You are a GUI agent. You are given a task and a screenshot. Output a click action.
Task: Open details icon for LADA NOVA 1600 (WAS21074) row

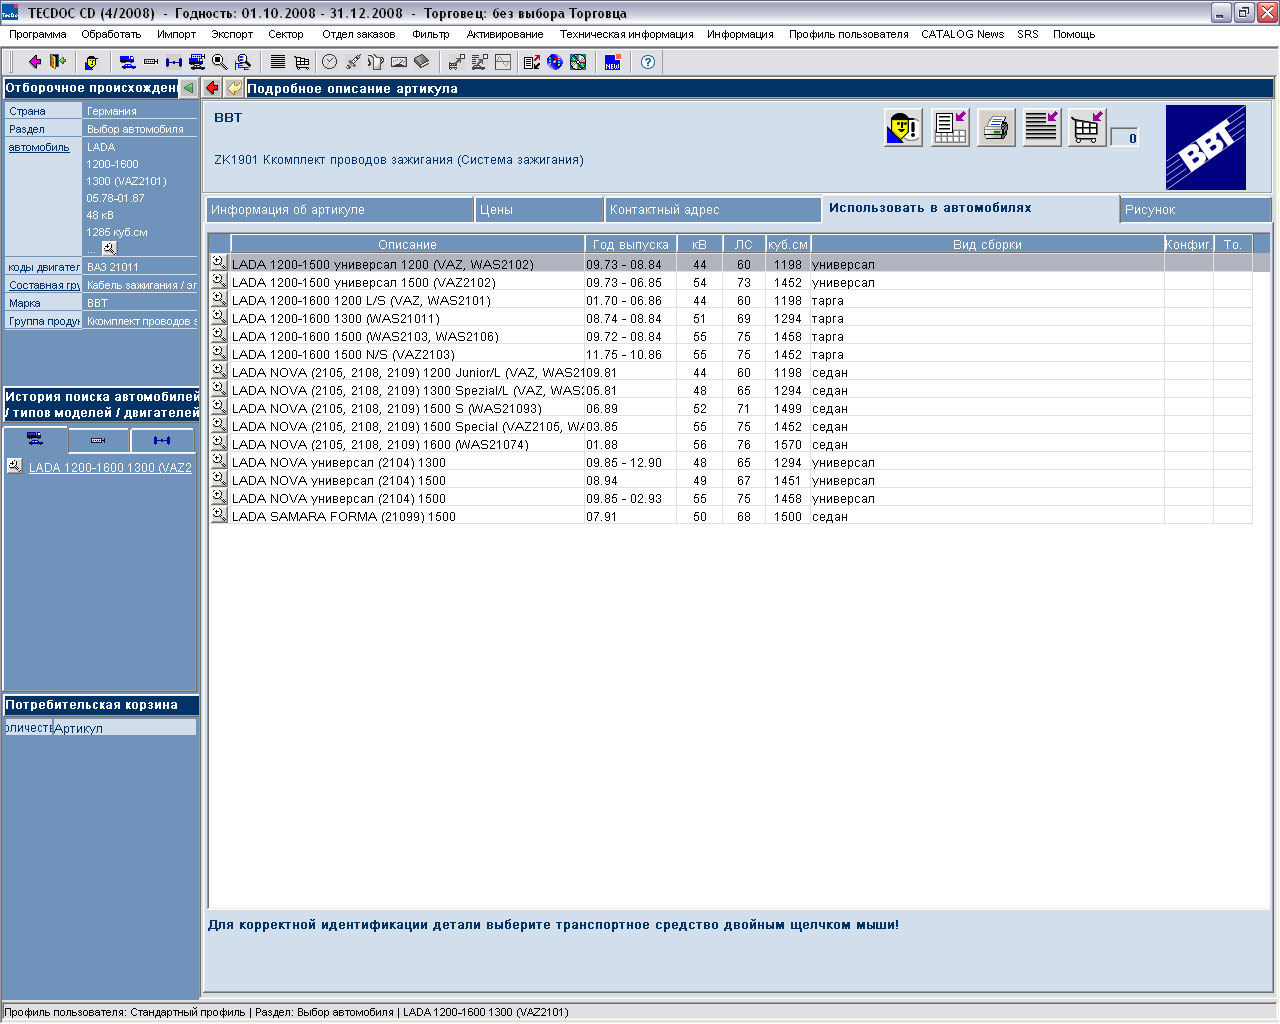point(219,443)
